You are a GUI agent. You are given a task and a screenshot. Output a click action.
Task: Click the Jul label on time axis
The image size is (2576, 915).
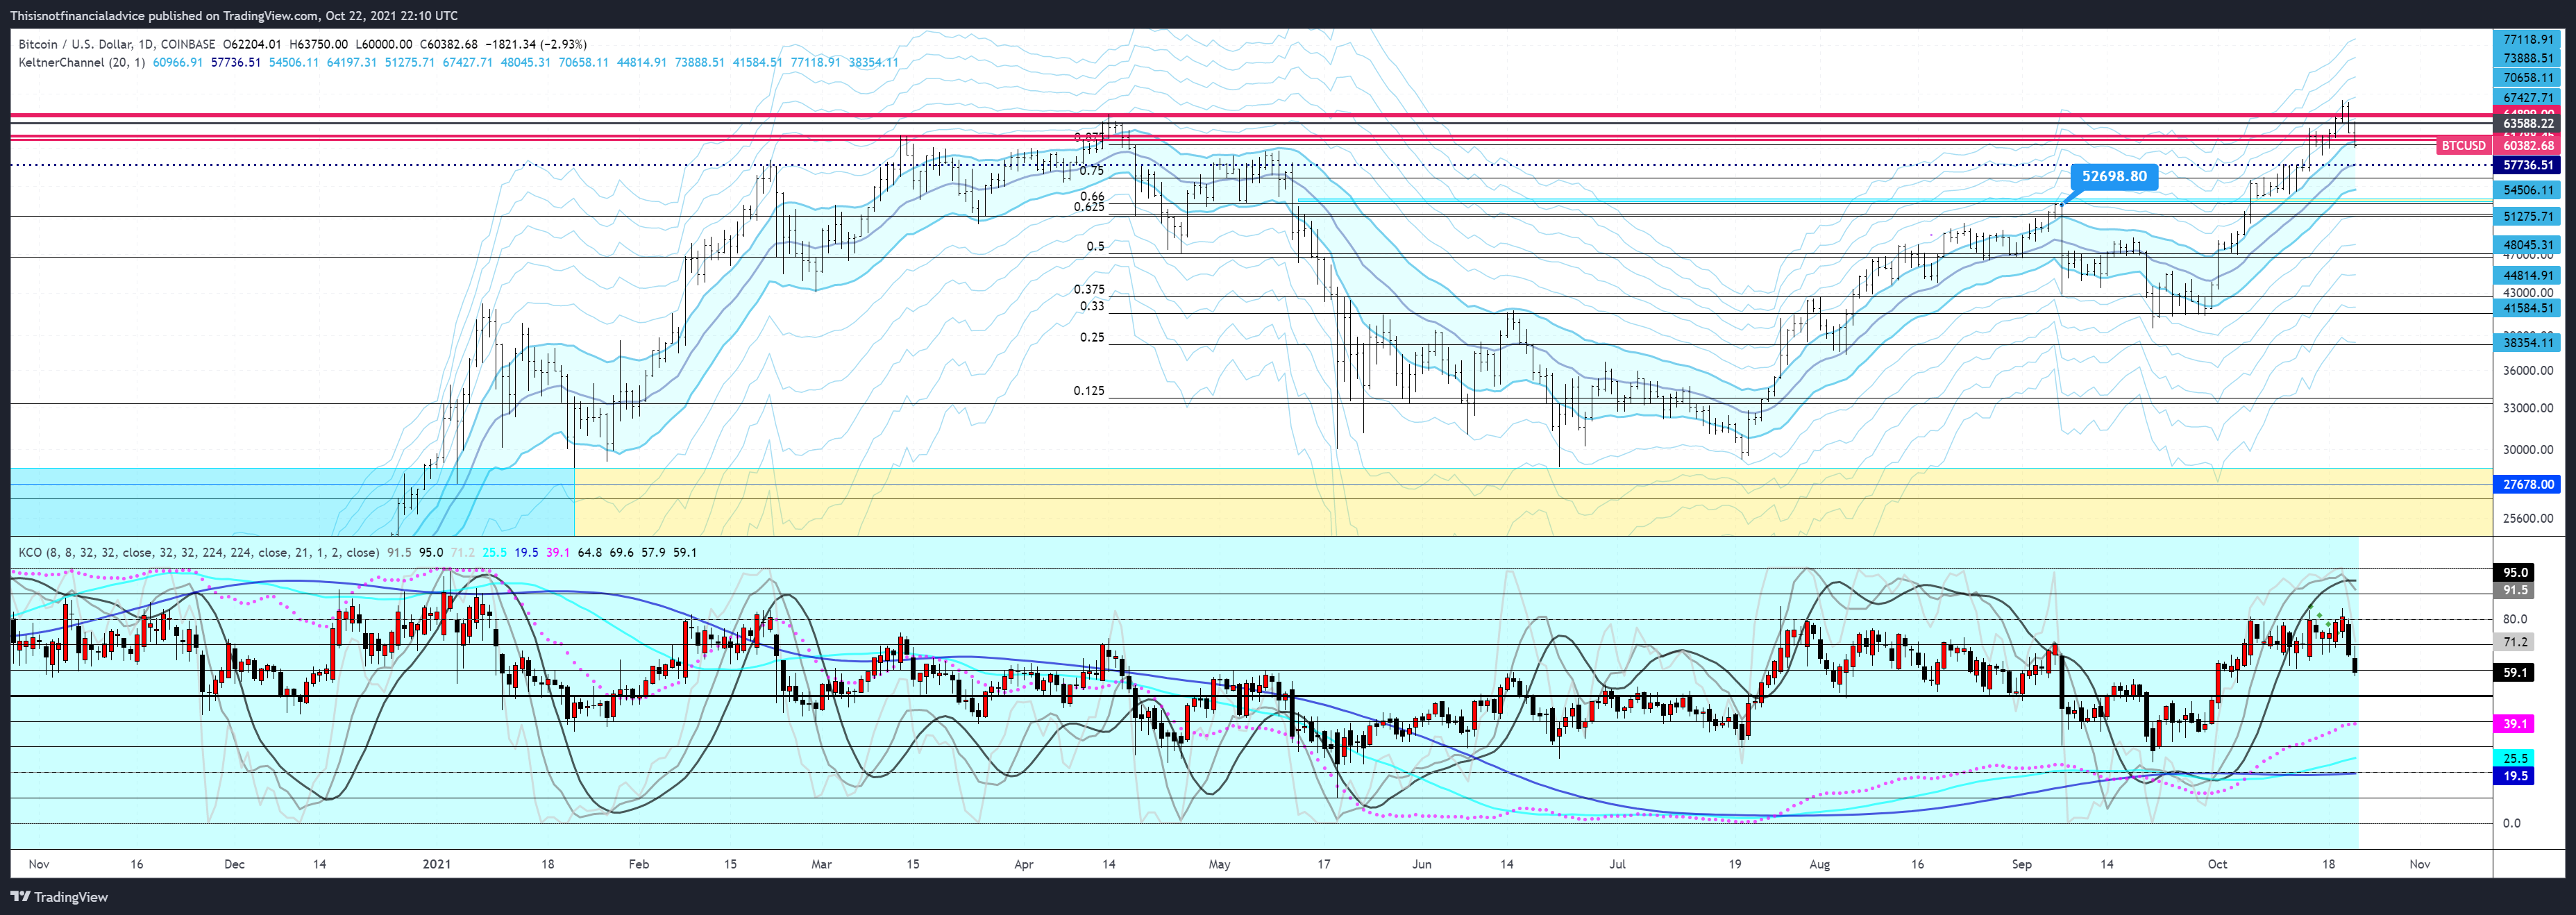point(1618,864)
